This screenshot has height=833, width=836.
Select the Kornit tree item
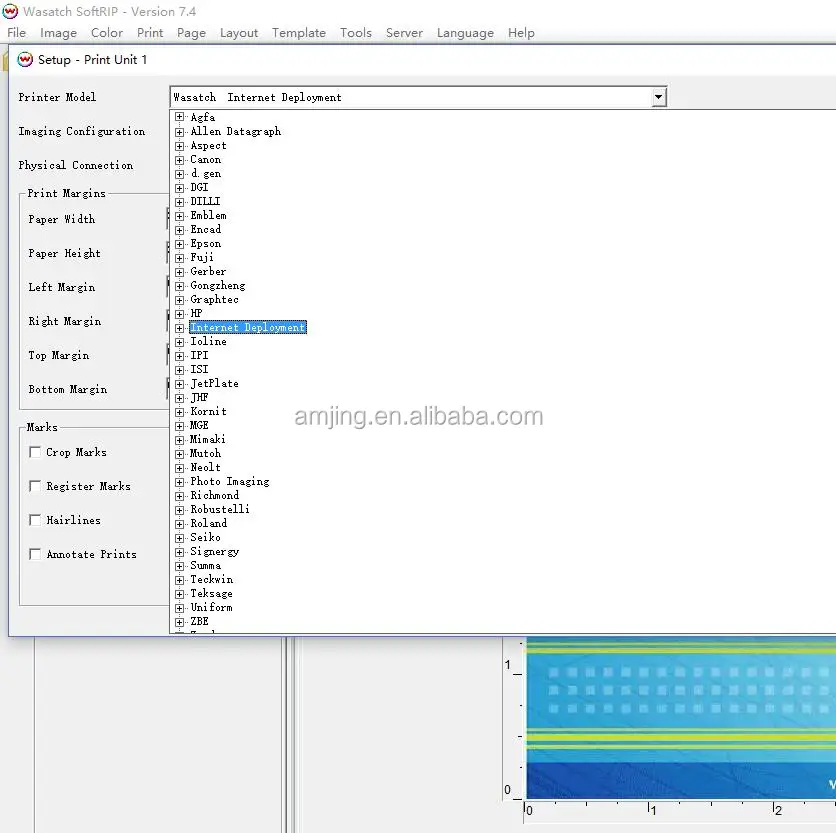pyautogui.click(x=208, y=412)
